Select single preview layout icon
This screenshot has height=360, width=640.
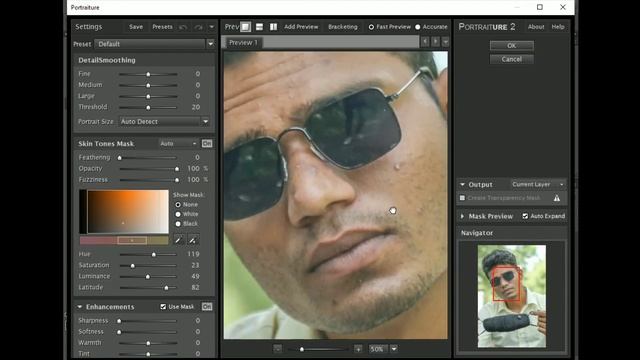tap(245, 27)
